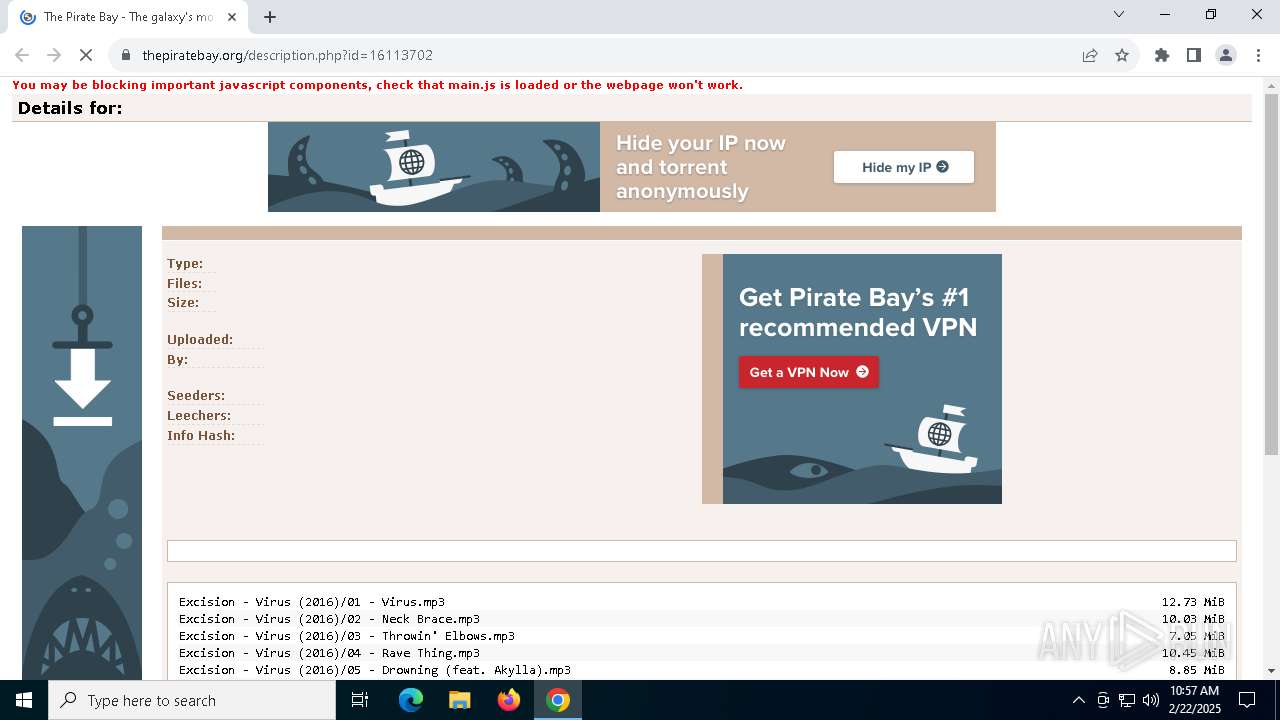The width and height of the screenshot is (1280, 720).
Task: Click the Info Hash label
Action: point(201,435)
